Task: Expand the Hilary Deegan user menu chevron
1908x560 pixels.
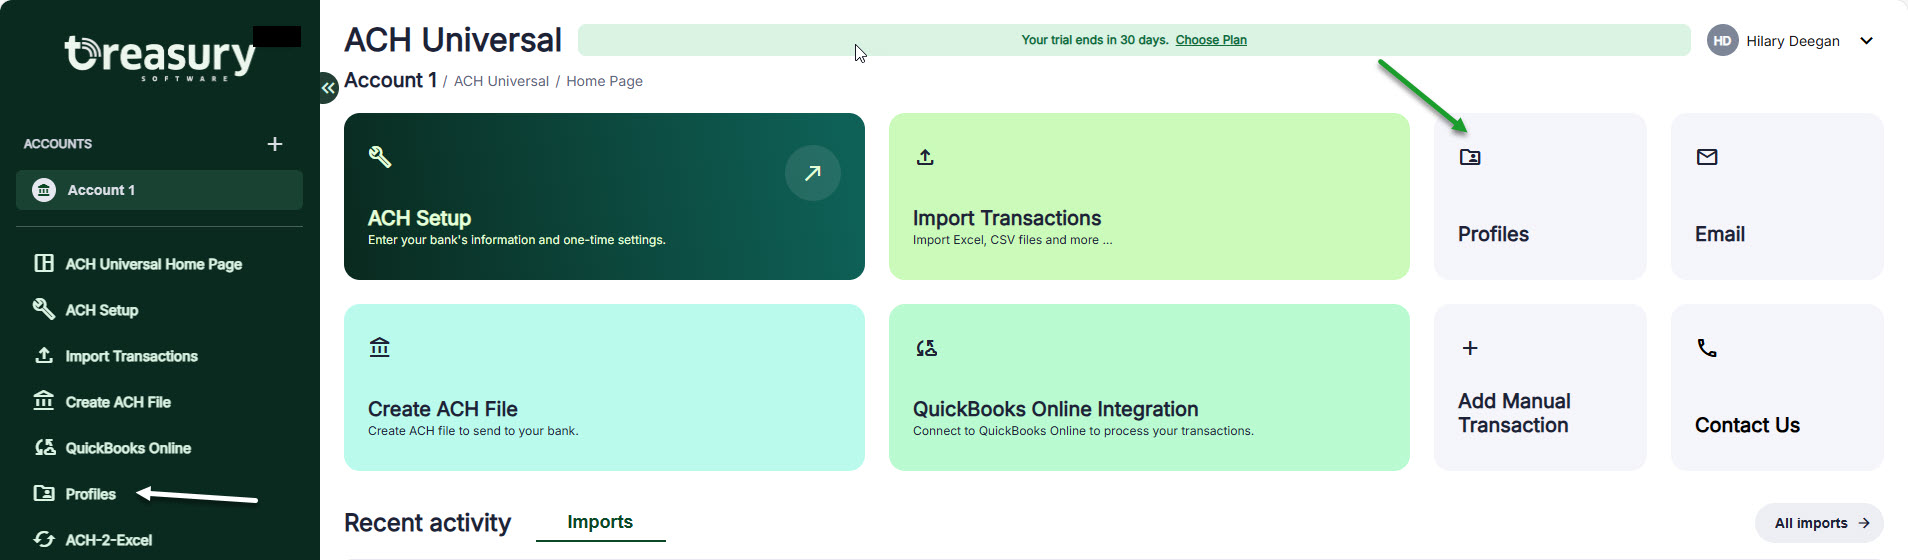Action: [1866, 41]
